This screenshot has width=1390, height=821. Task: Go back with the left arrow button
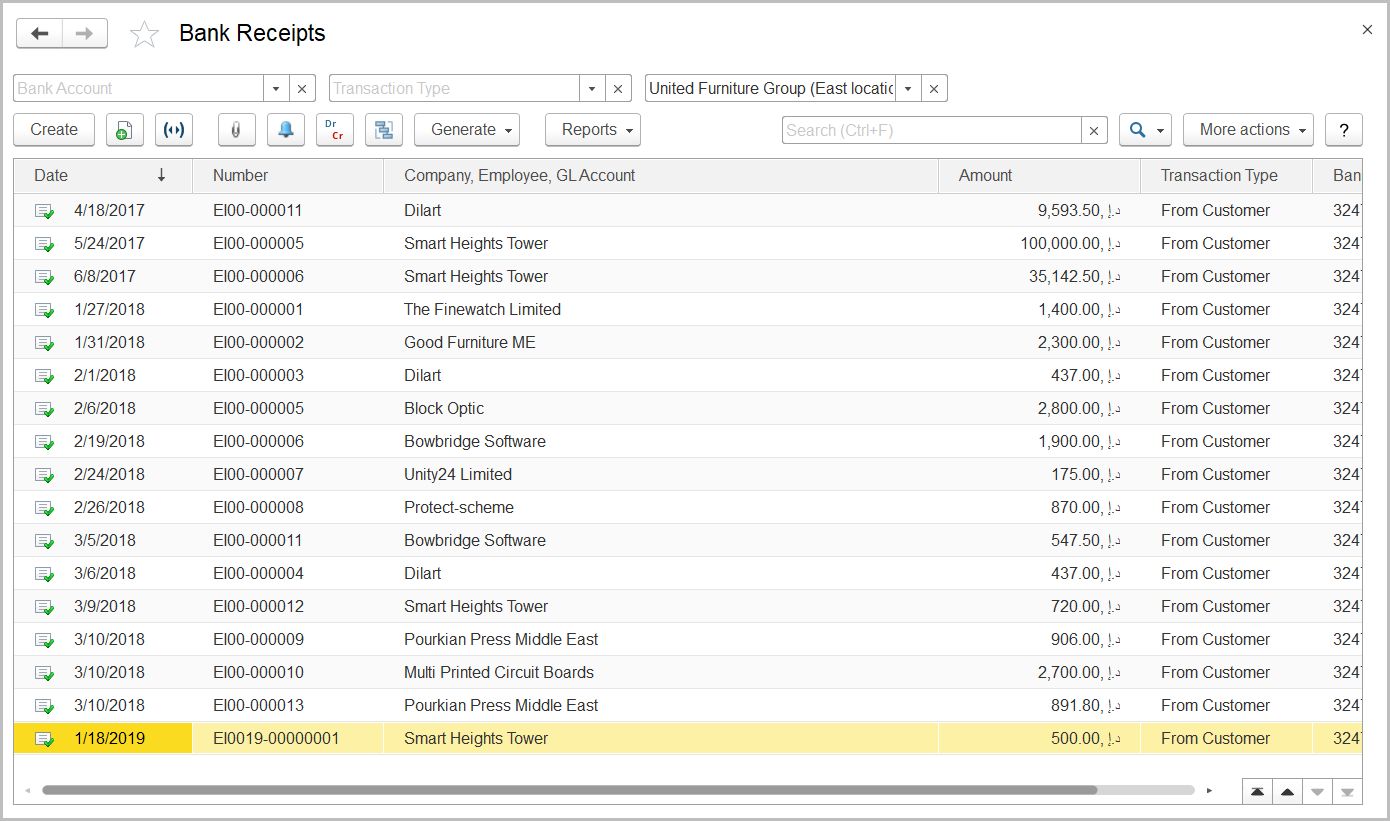[39, 33]
